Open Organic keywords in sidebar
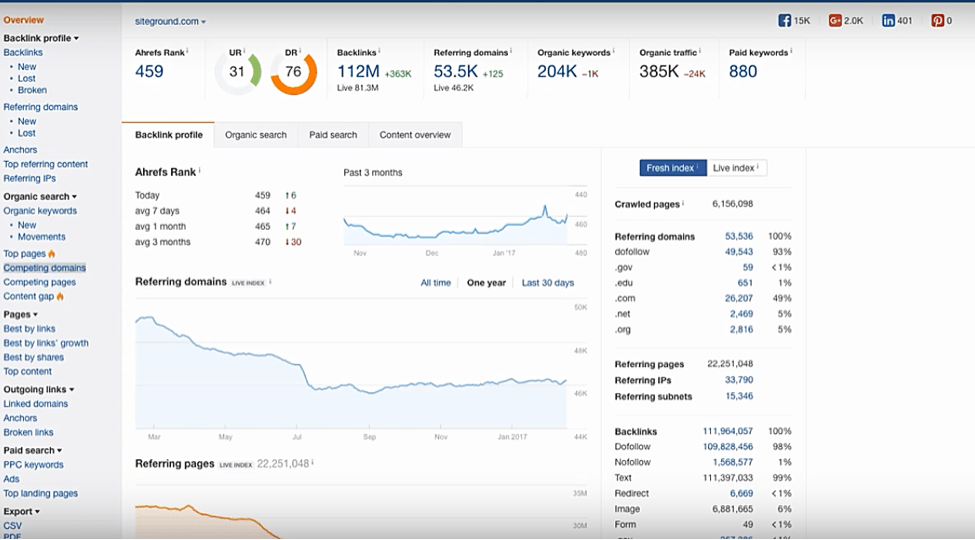The height and width of the screenshot is (540, 975). [40, 211]
